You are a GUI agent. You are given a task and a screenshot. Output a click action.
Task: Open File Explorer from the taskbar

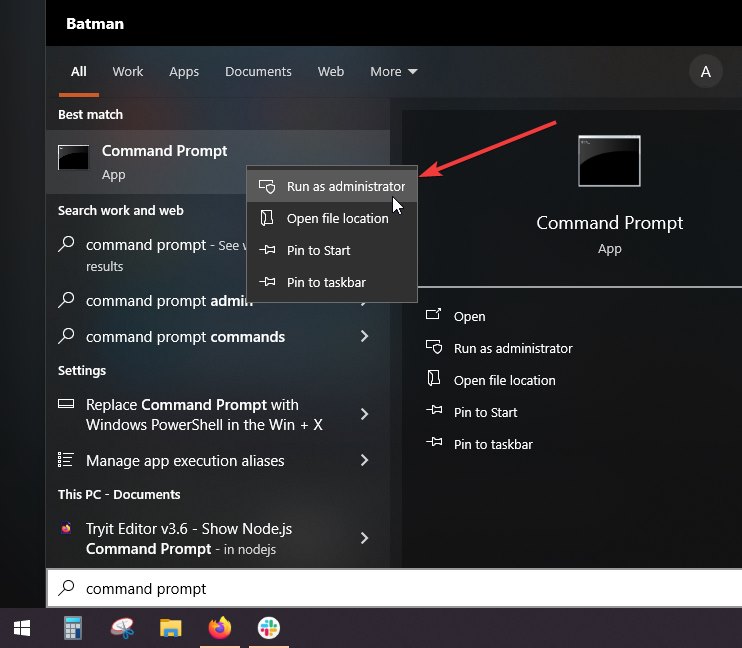[x=171, y=628]
